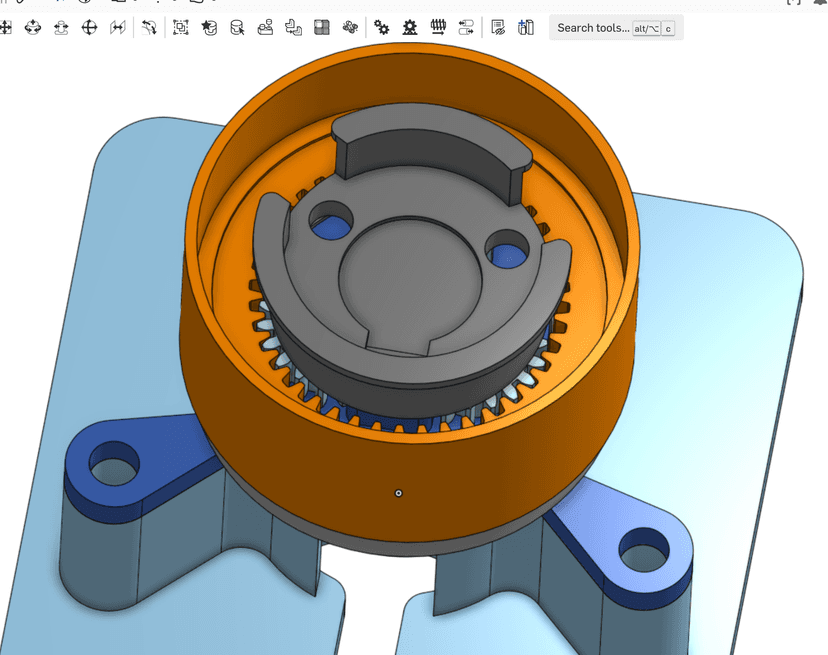Click the cylinder-with-cursor toolbar icon

pyautogui.click(x=237, y=28)
